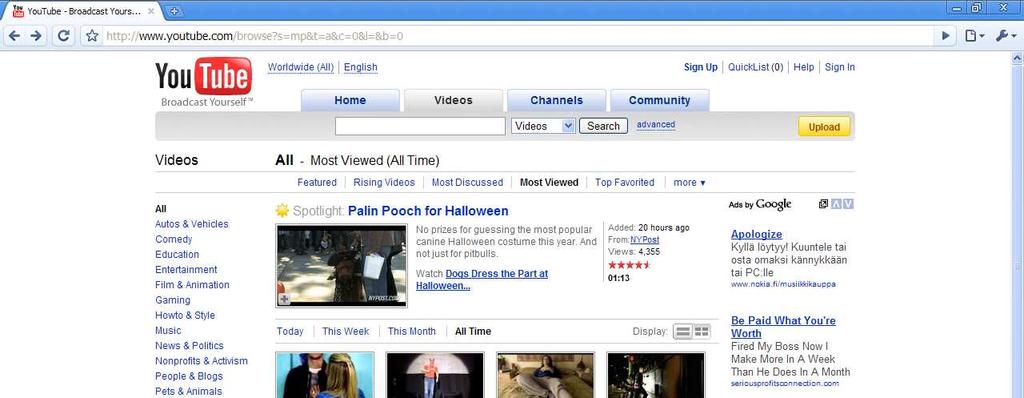Screen dimensions: 1024x398
Task: Play the Spotlight video thumbnail
Action: click(342, 266)
